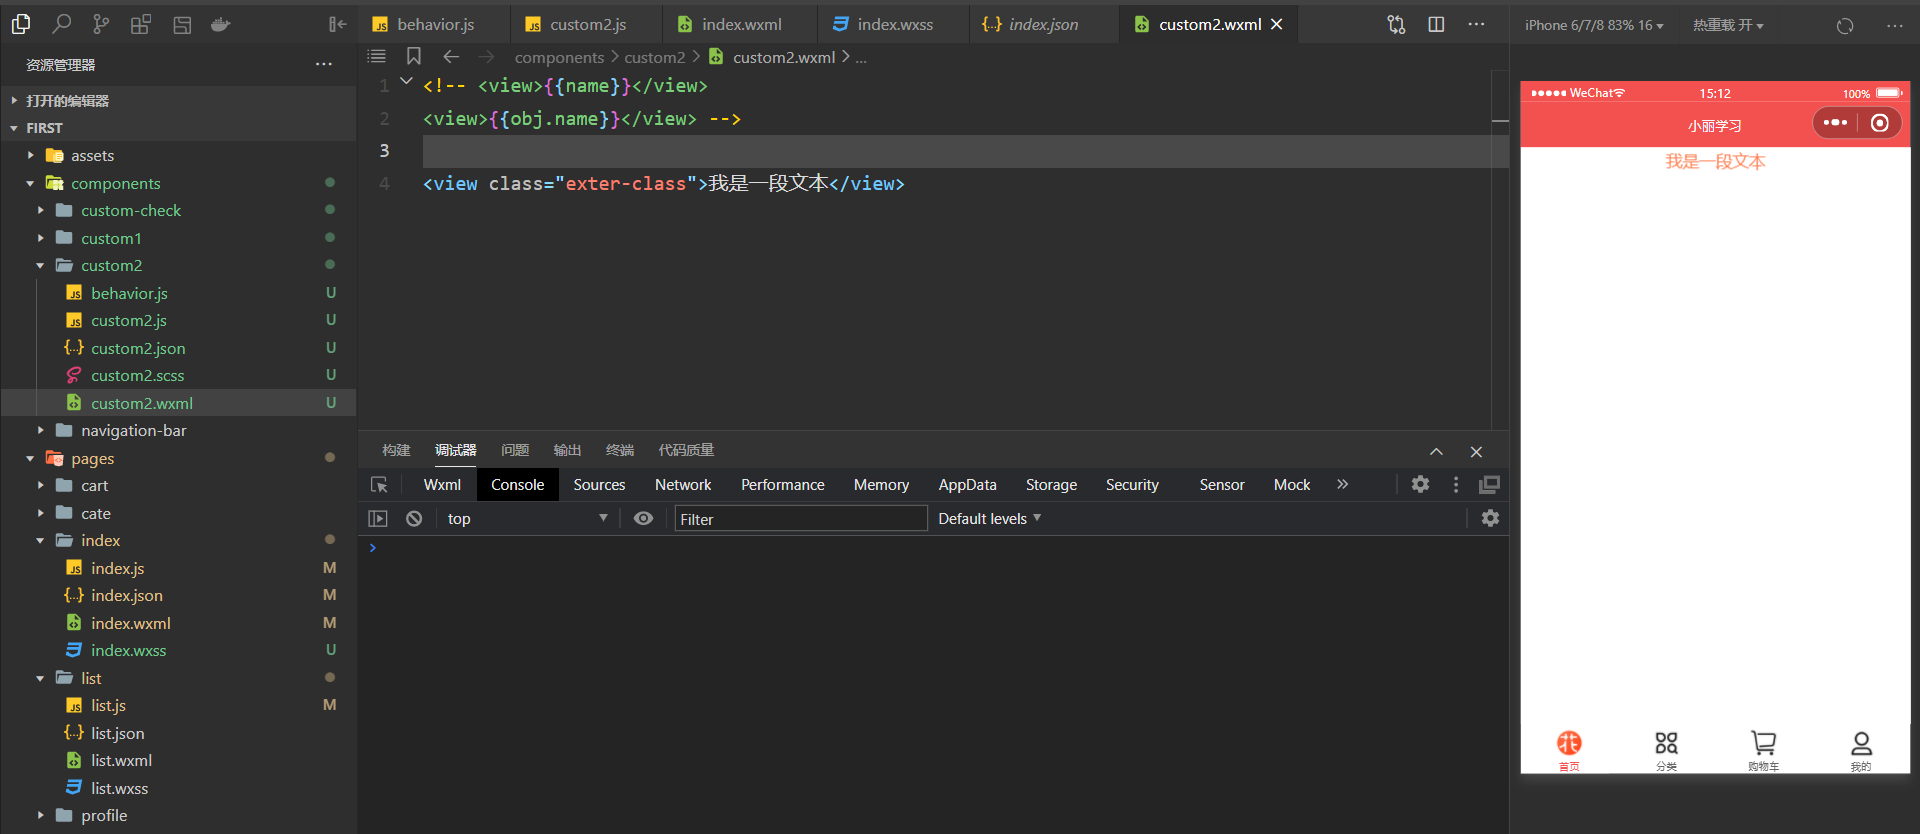This screenshot has width=1920, height=834.
Task: Open the AppData debugger tab
Action: tap(967, 484)
